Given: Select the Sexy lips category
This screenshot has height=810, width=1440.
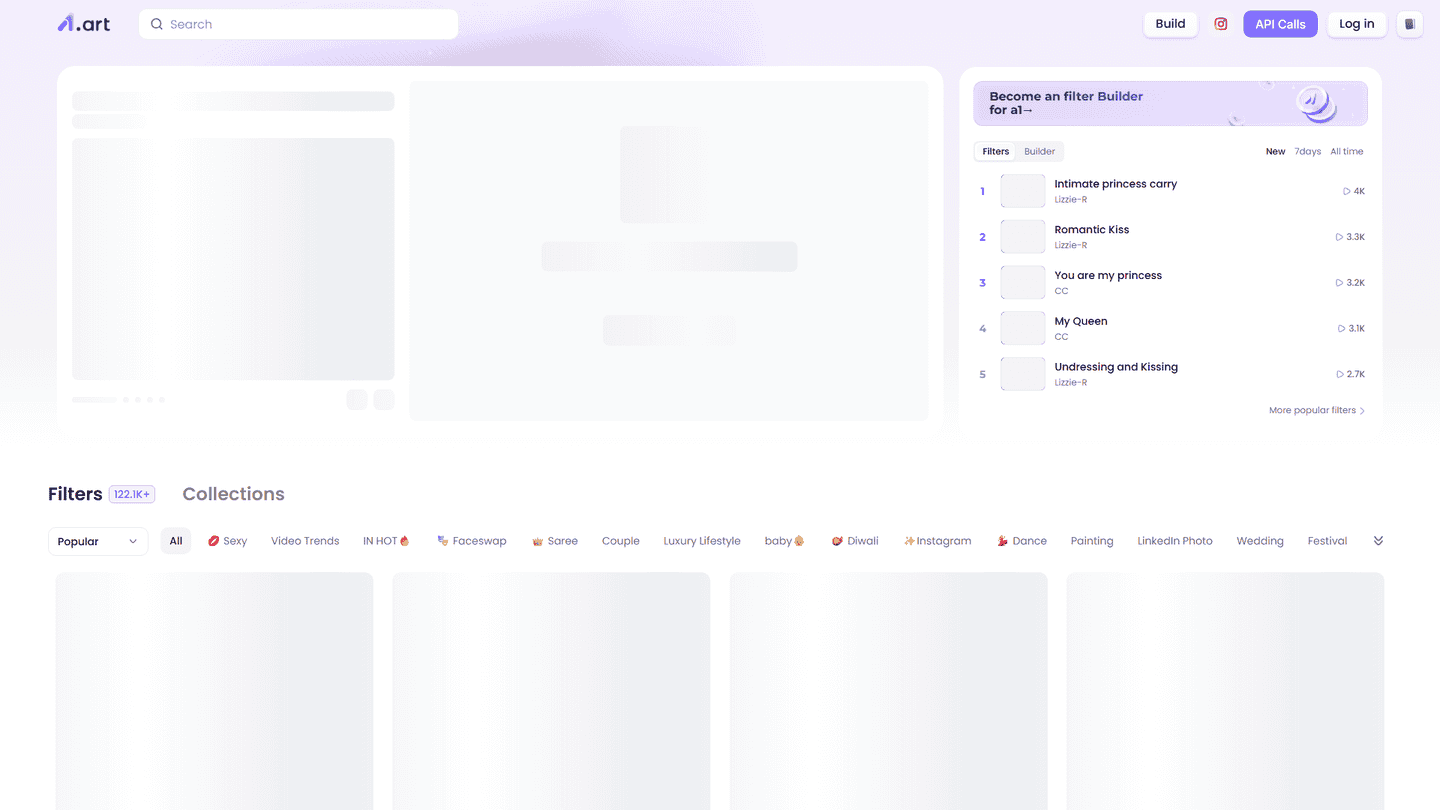Looking at the screenshot, I should (x=228, y=541).
